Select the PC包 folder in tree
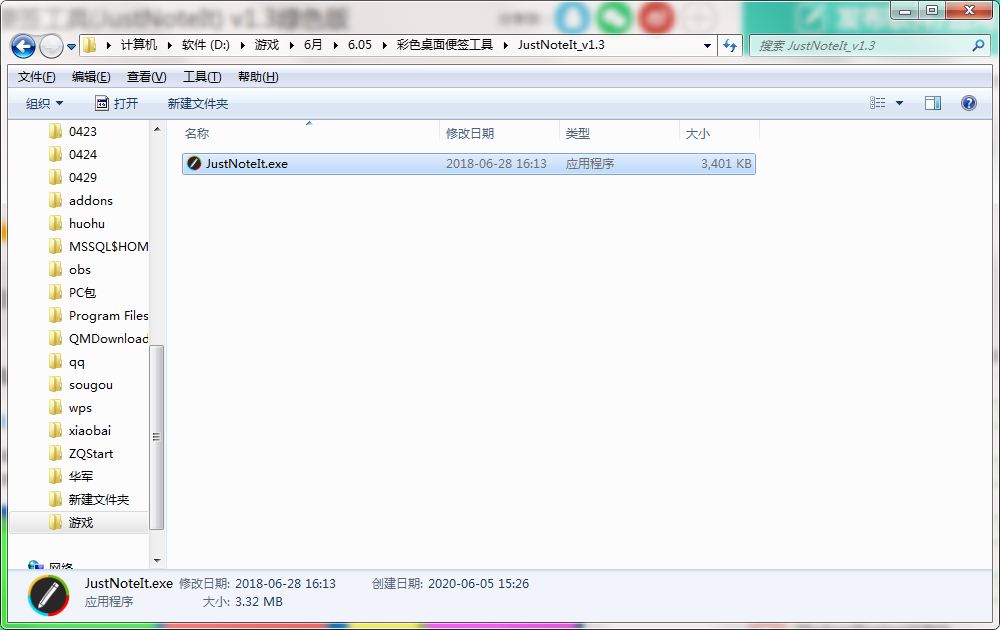The width and height of the screenshot is (1000, 630). (82, 292)
